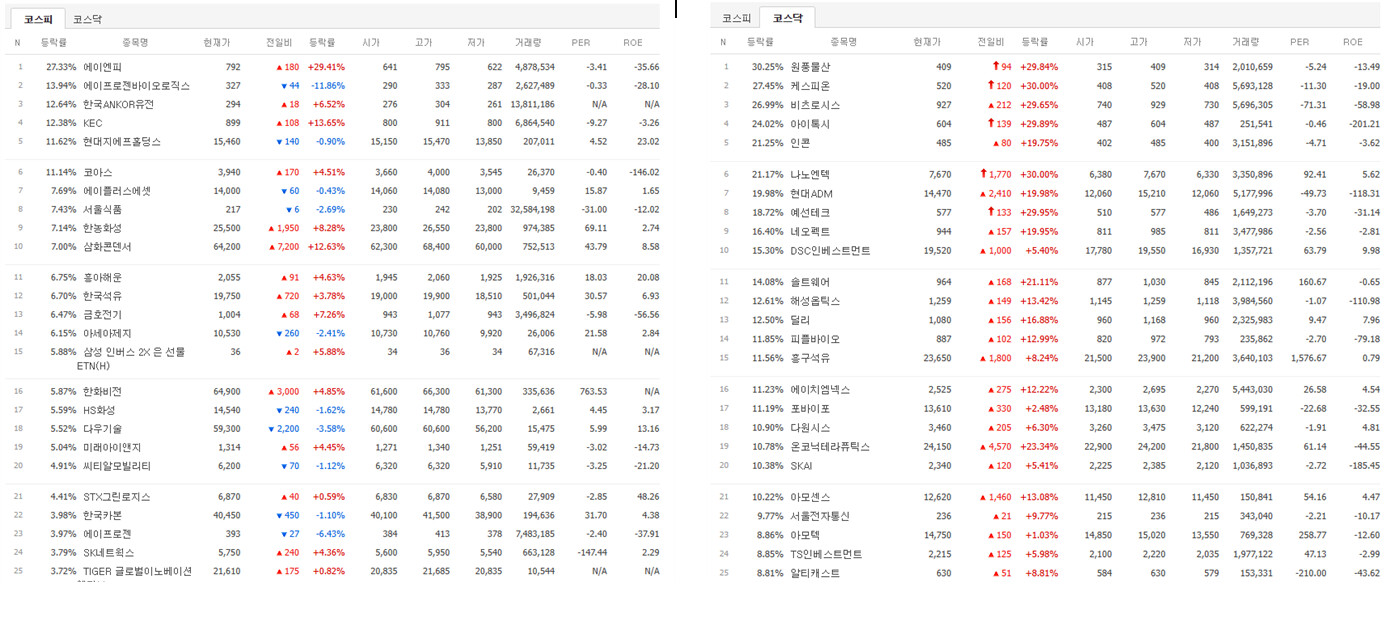1393x636 pixels.
Task: Click the 5,693,128 volume for 케스피온
Action: coord(1251,86)
